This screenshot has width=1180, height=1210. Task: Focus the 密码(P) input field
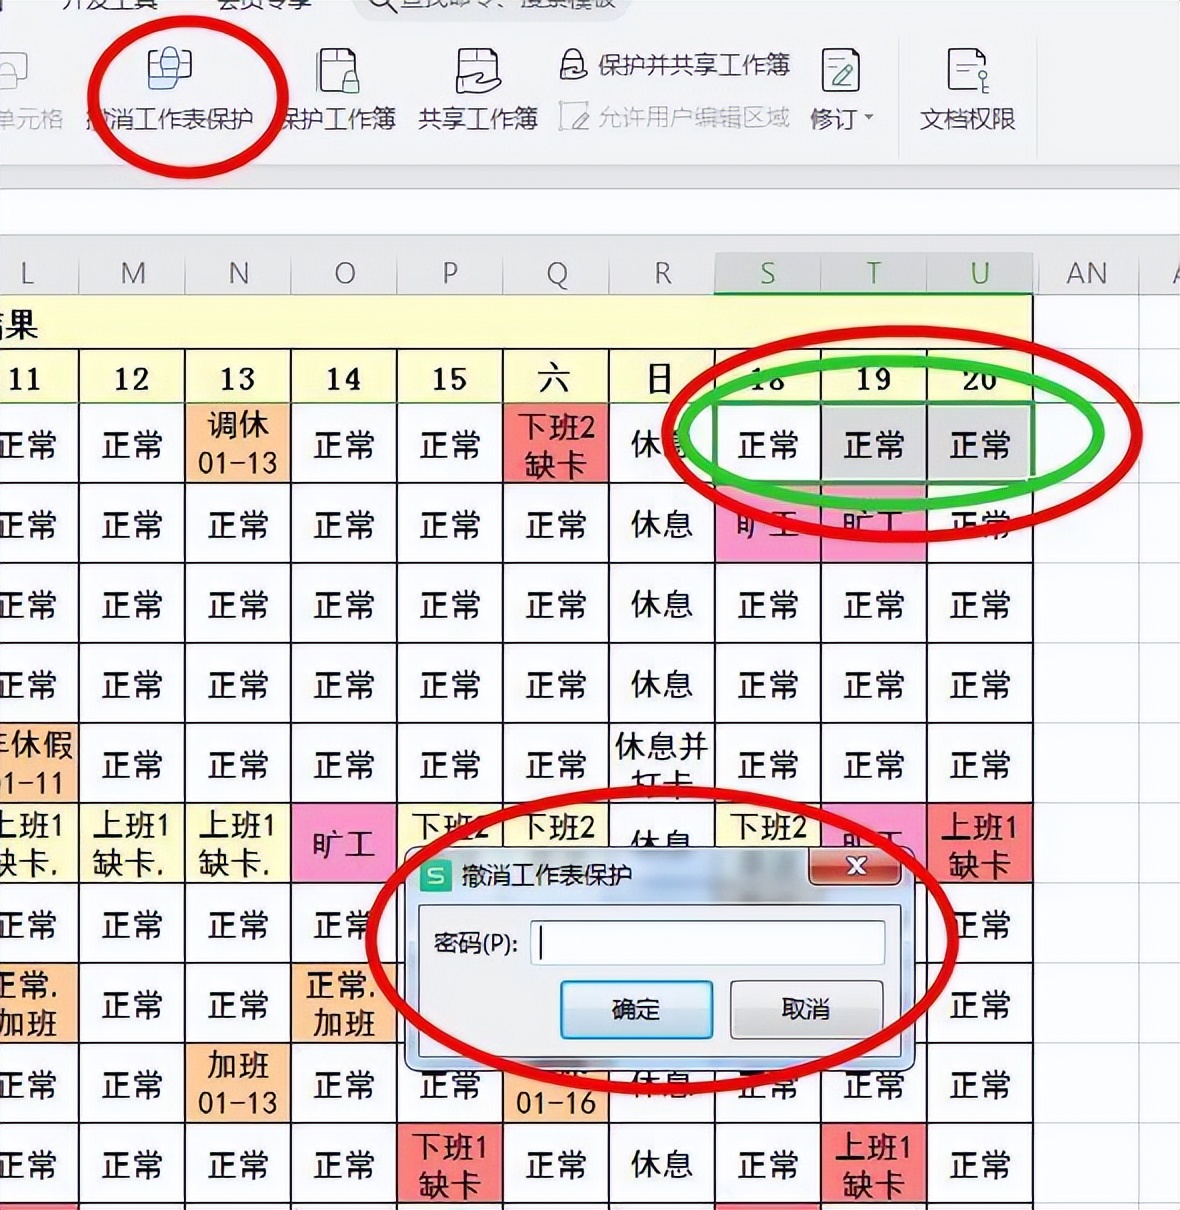pyautogui.click(x=708, y=942)
